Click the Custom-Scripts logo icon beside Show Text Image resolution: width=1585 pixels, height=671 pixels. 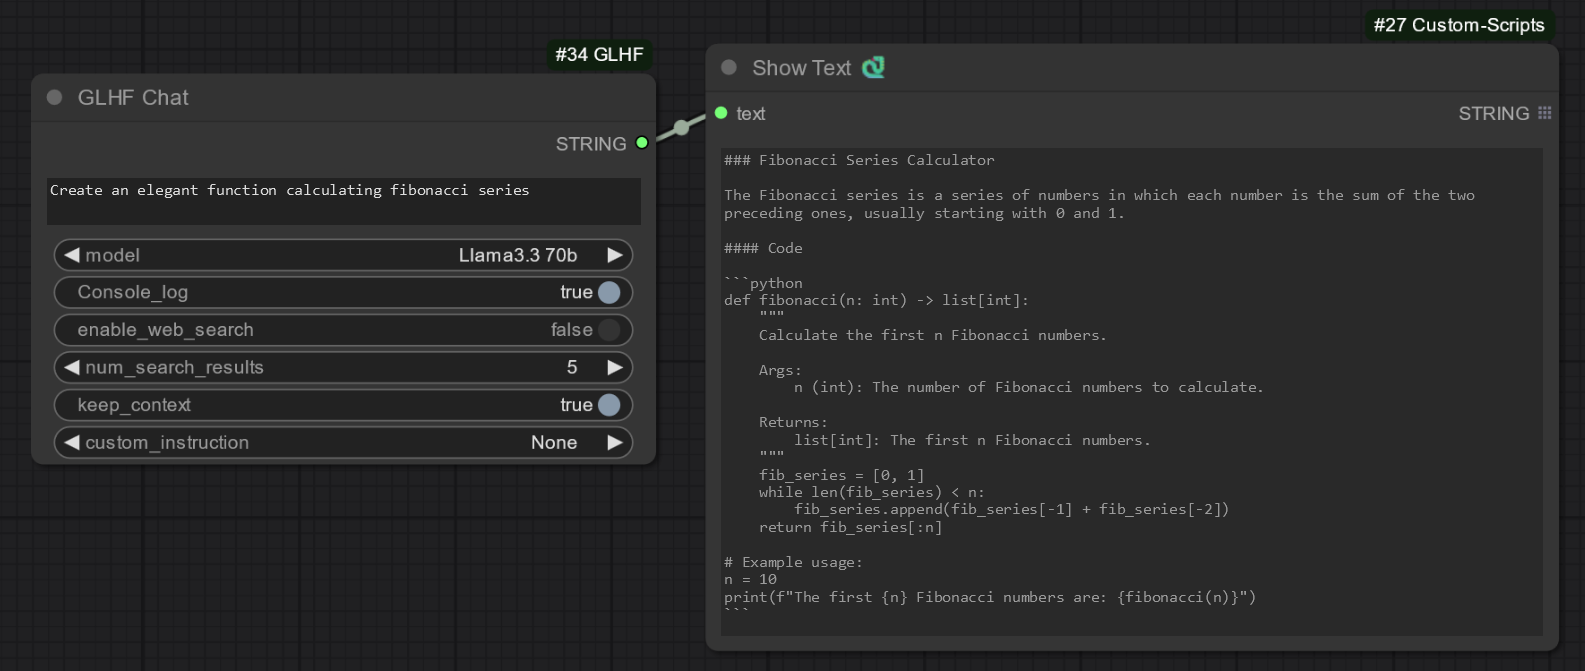(873, 67)
